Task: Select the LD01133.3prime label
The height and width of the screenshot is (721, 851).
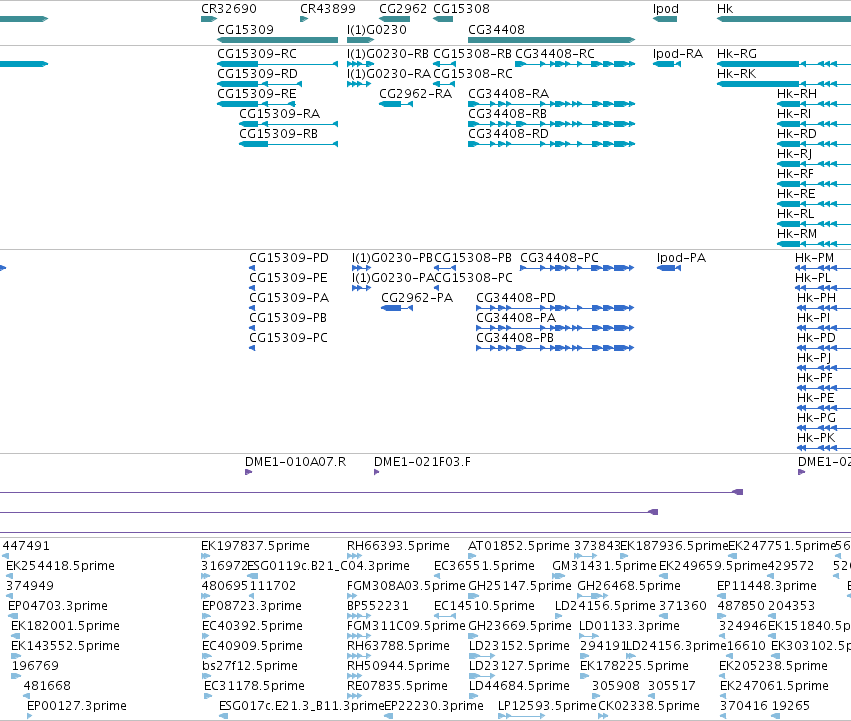Action: point(629,626)
